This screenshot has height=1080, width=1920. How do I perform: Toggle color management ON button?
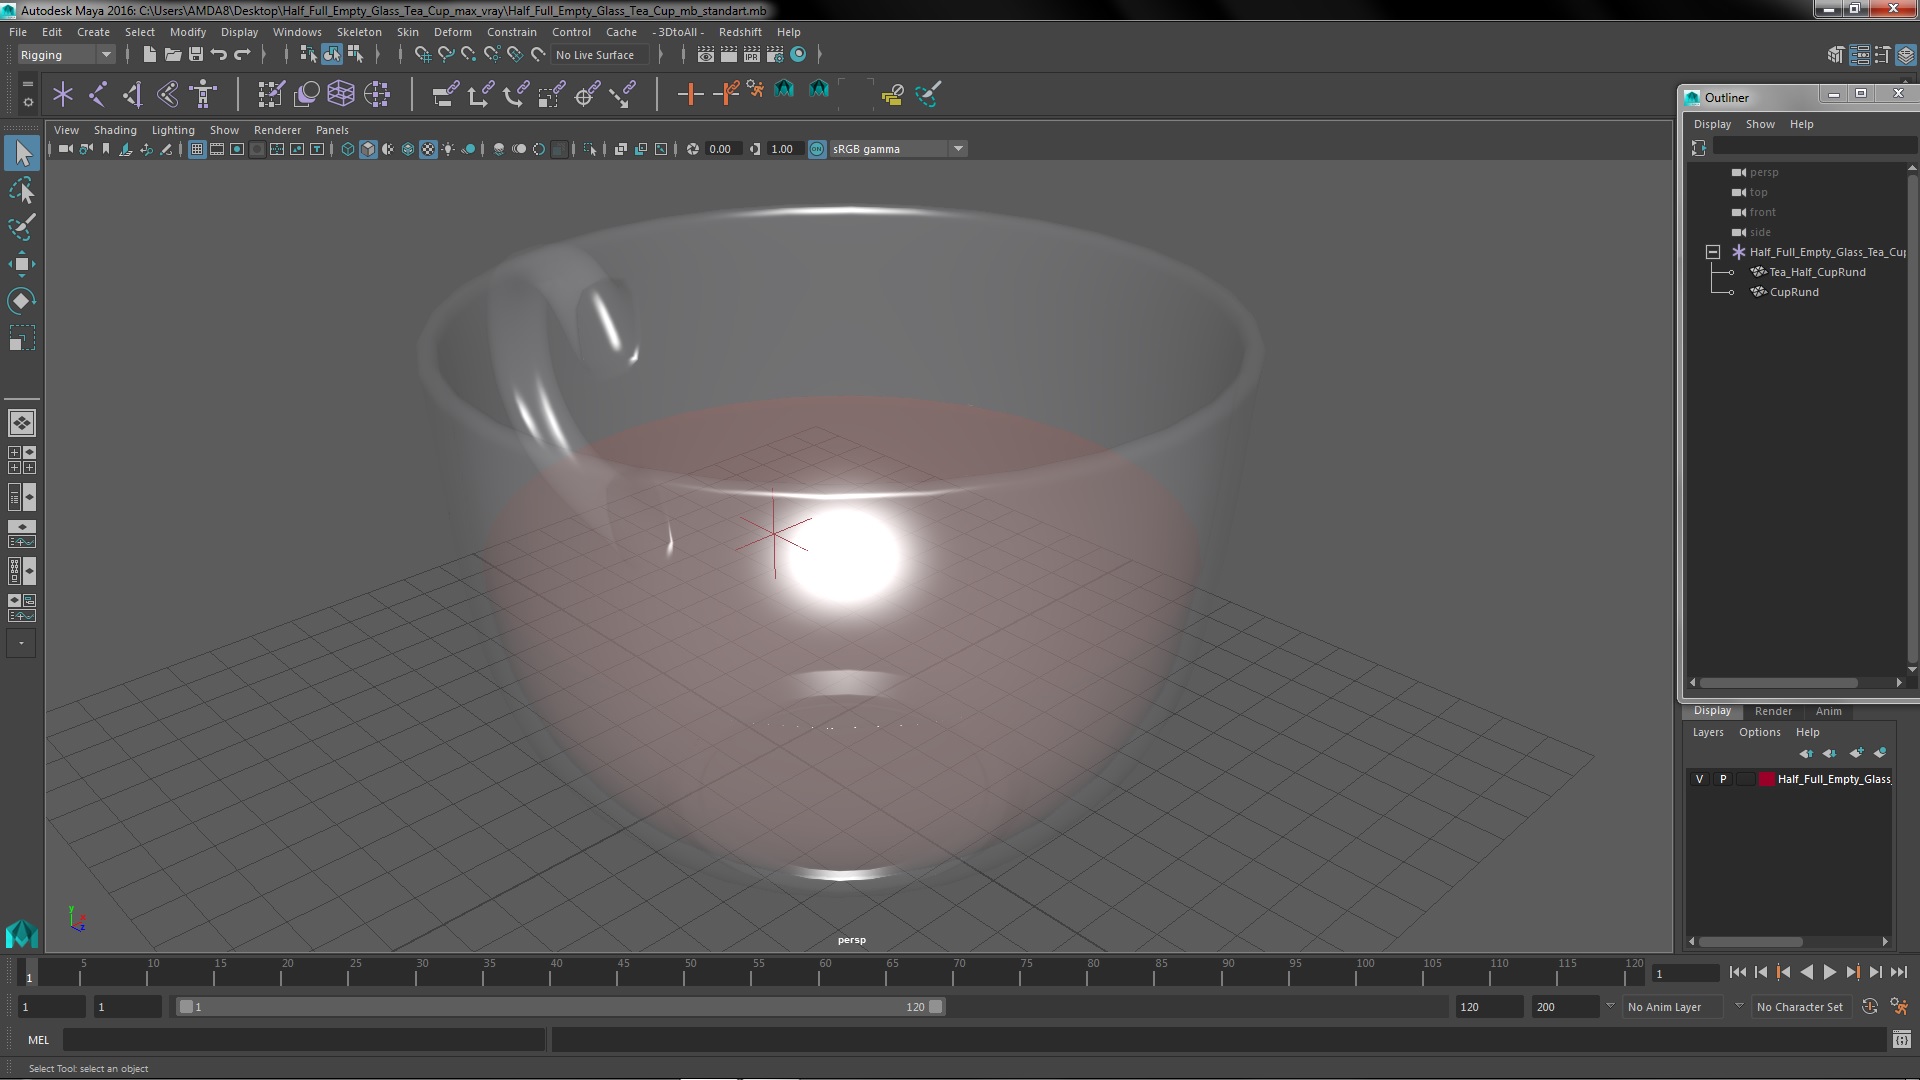(x=817, y=149)
